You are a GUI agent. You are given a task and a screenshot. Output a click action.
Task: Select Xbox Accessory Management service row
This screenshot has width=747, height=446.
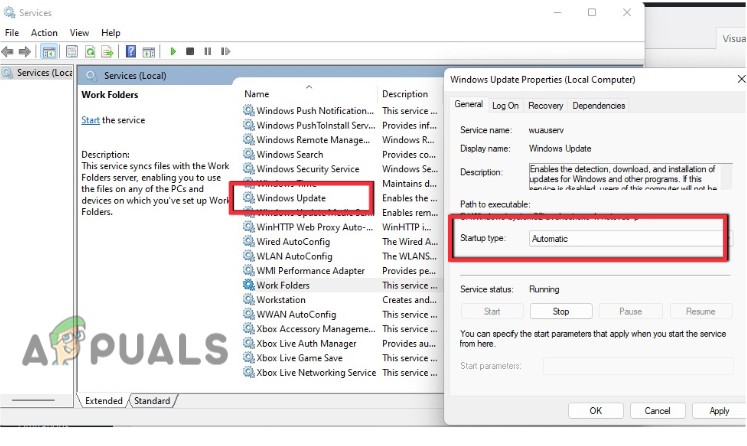[340, 328]
